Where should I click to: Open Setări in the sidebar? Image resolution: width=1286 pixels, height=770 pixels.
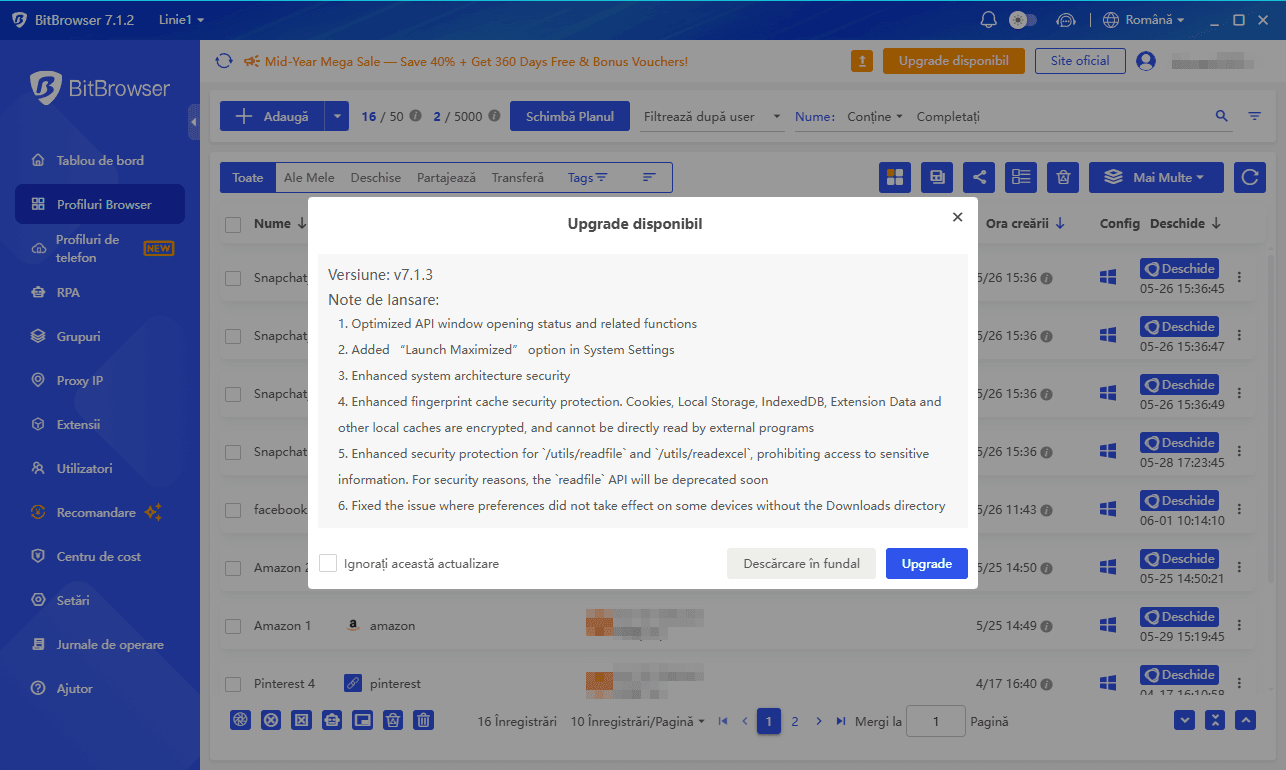100,600
